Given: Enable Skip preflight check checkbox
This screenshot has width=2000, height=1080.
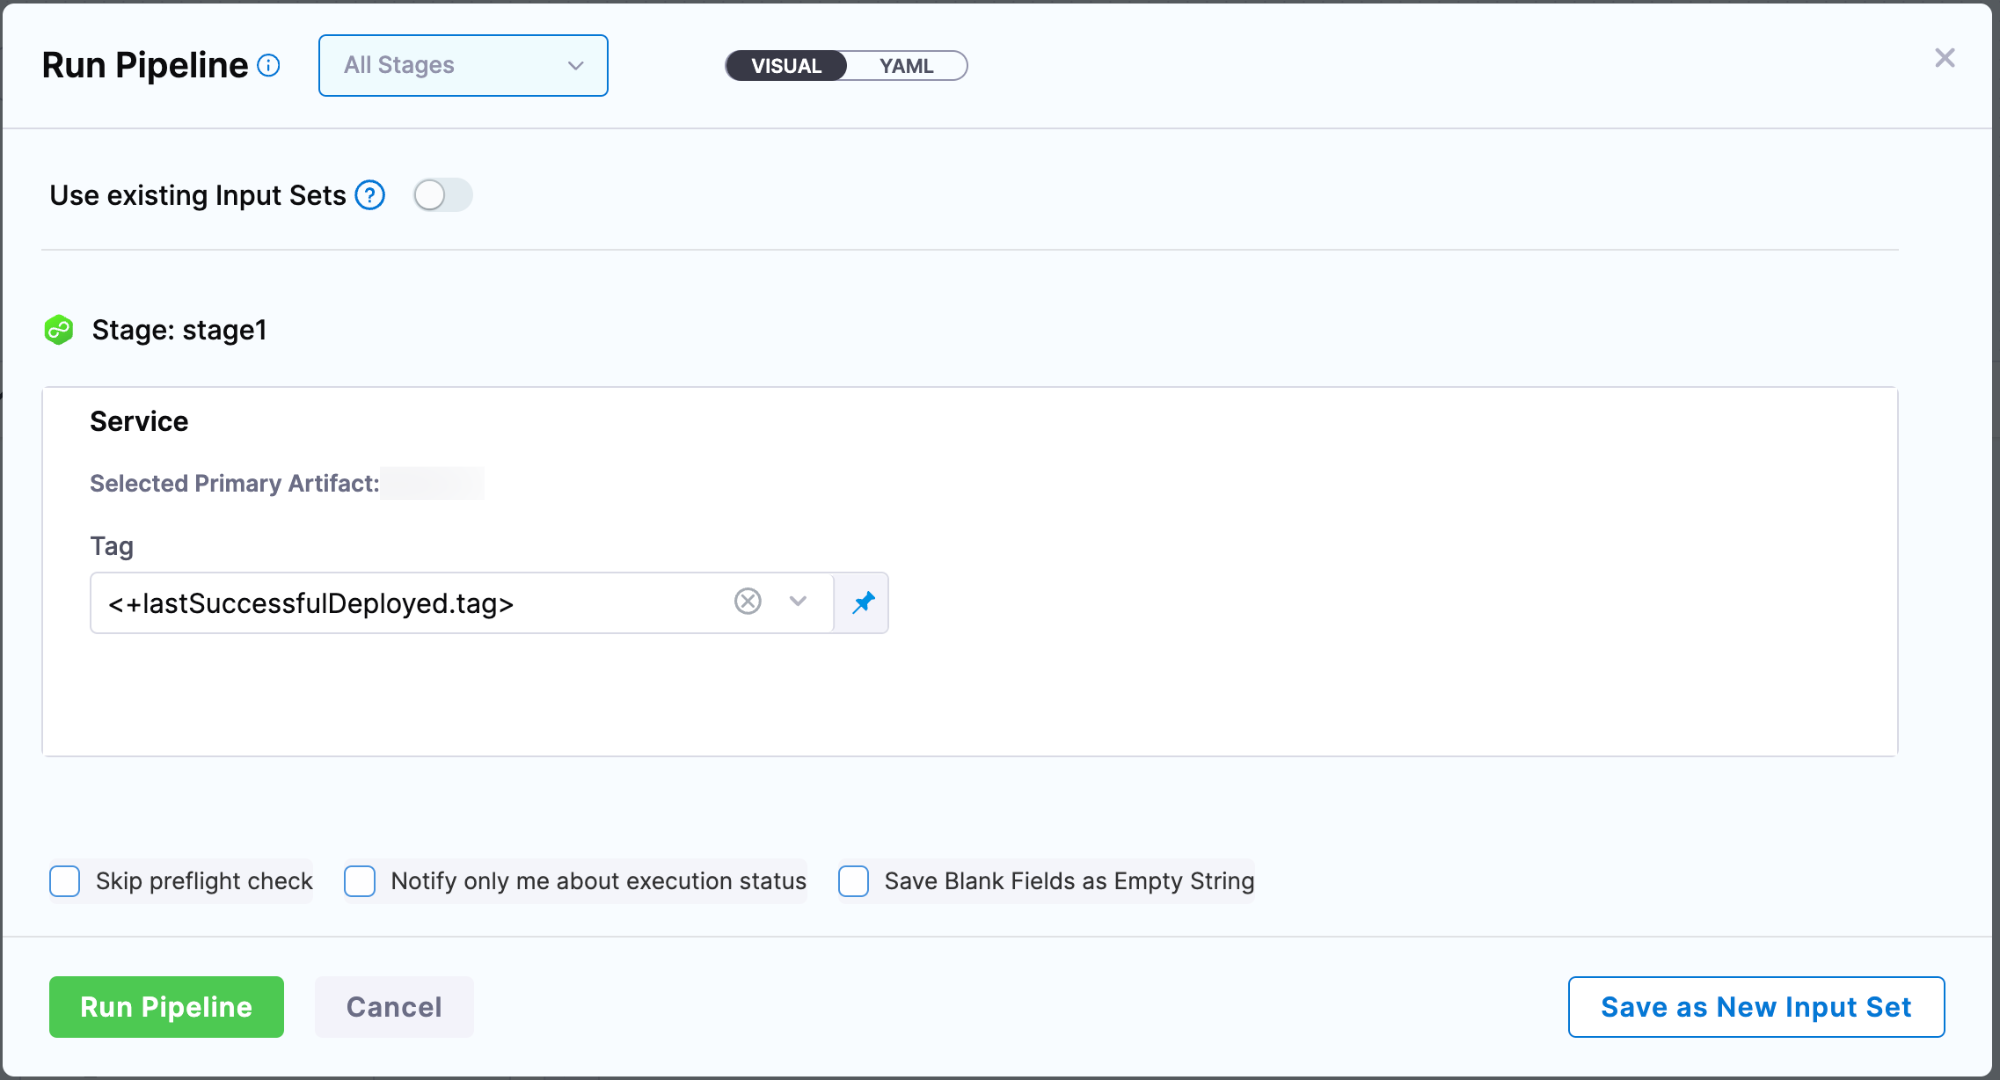Looking at the screenshot, I should click(65, 881).
